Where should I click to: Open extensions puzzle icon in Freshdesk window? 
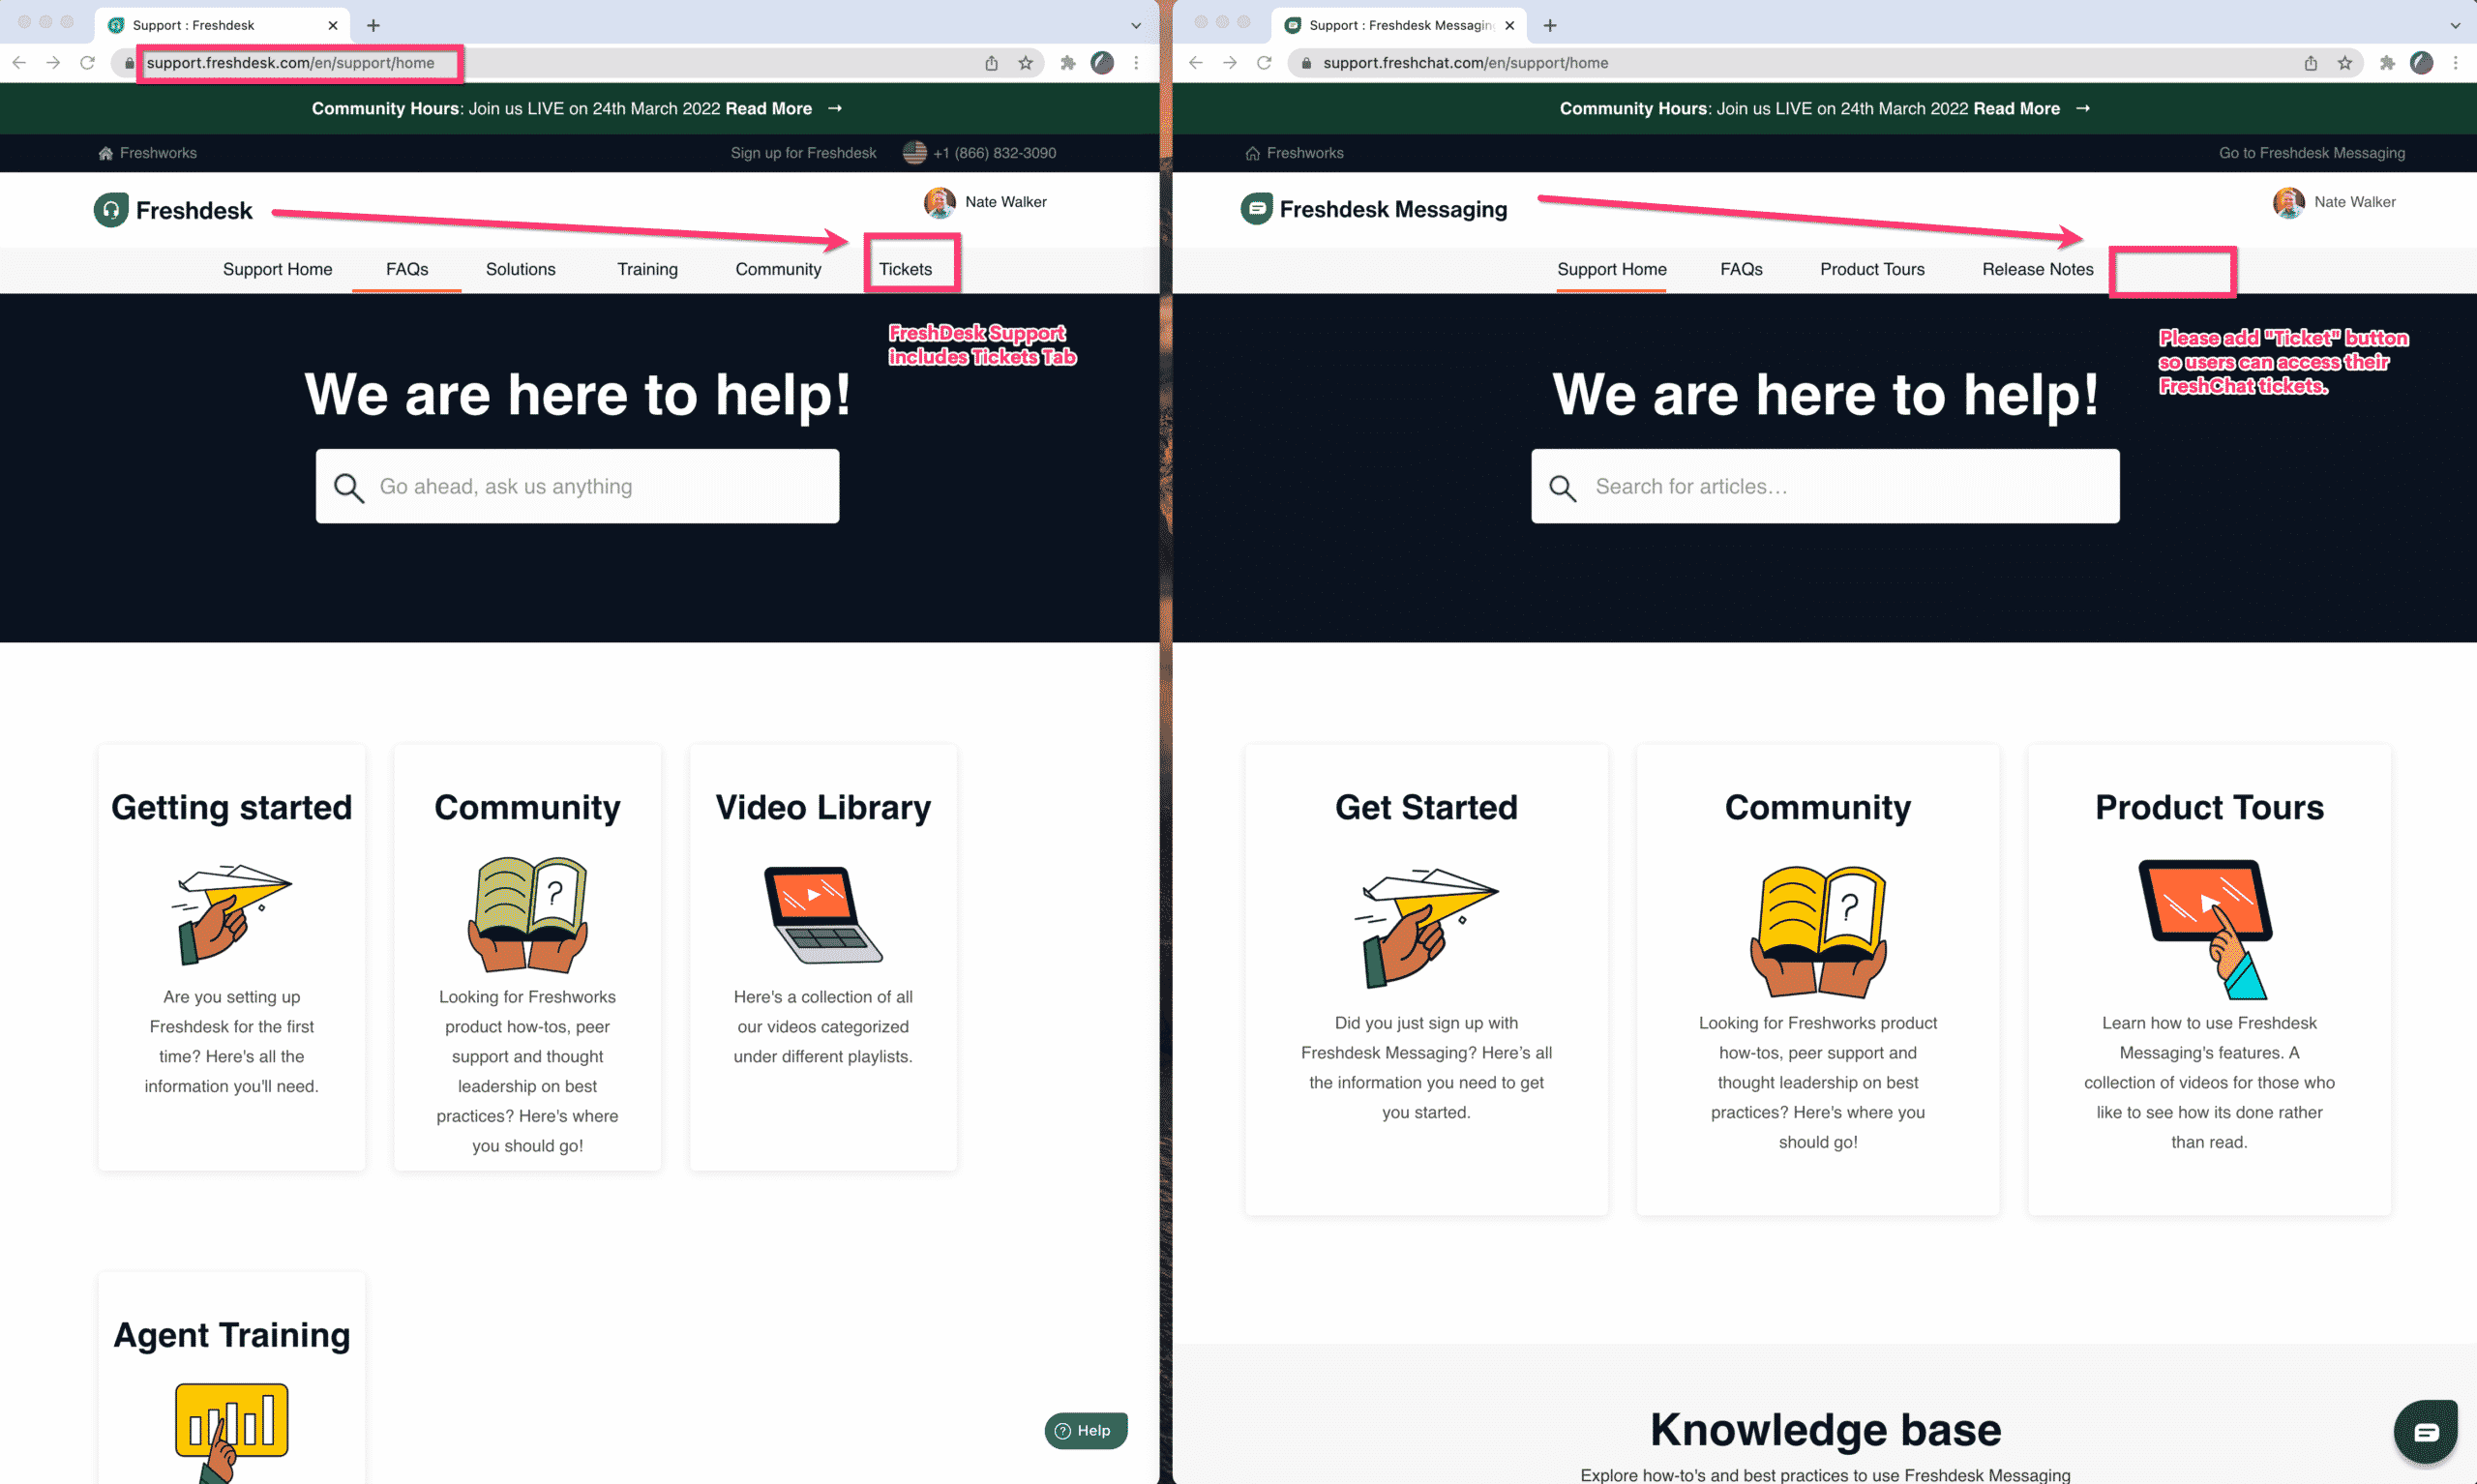pyautogui.click(x=1067, y=63)
